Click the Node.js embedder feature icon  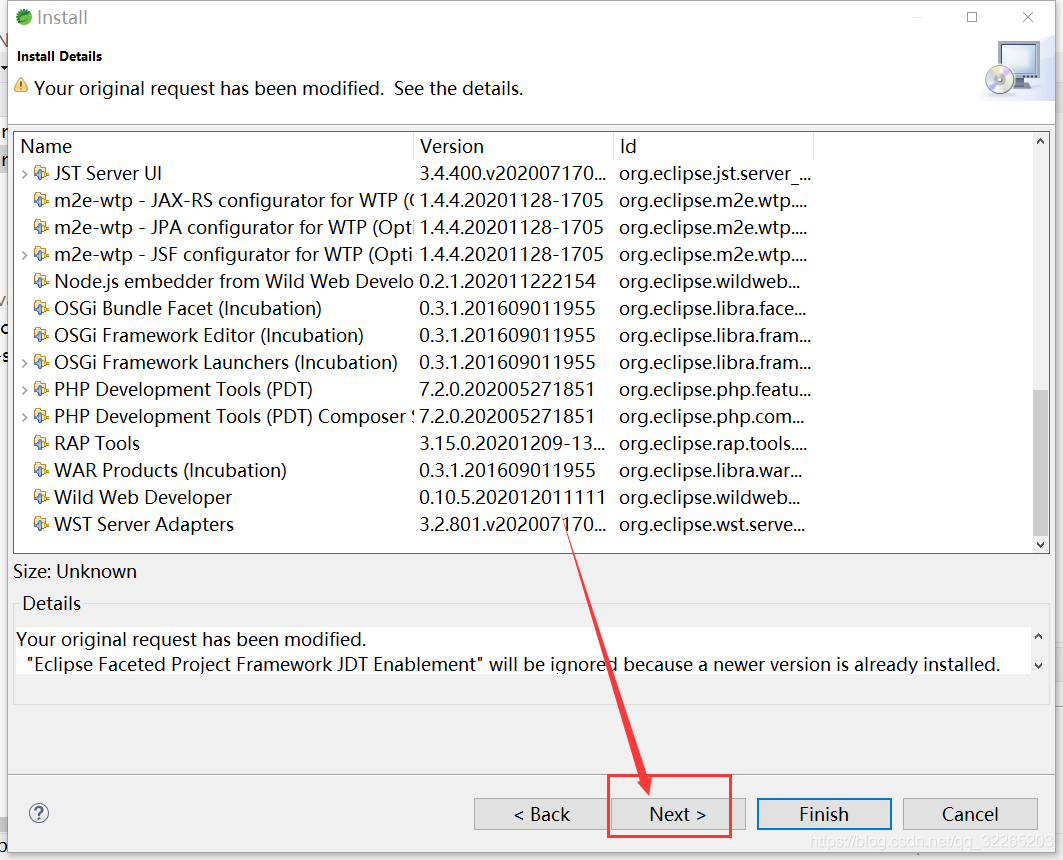point(41,281)
